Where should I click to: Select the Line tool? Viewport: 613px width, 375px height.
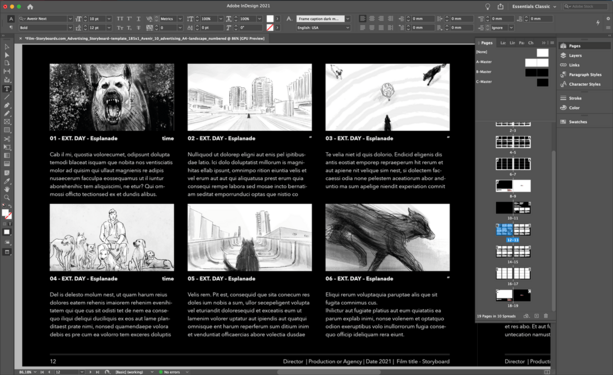click(x=7, y=97)
